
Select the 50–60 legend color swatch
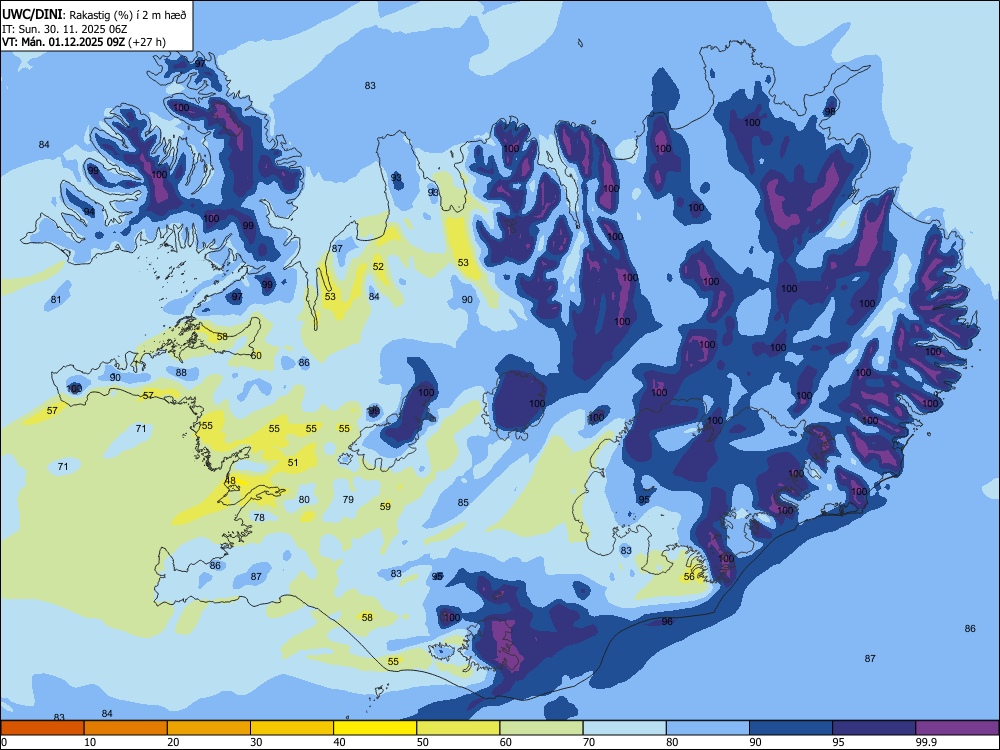tap(458, 728)
